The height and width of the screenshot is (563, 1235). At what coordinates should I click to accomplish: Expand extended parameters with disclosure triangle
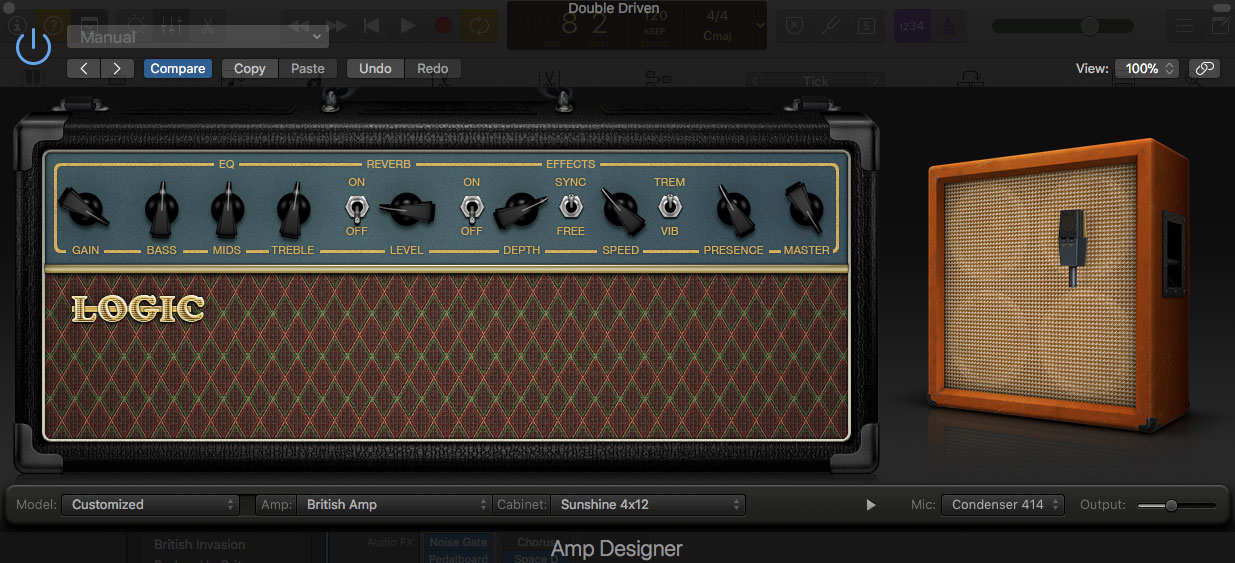coord(871,505)
